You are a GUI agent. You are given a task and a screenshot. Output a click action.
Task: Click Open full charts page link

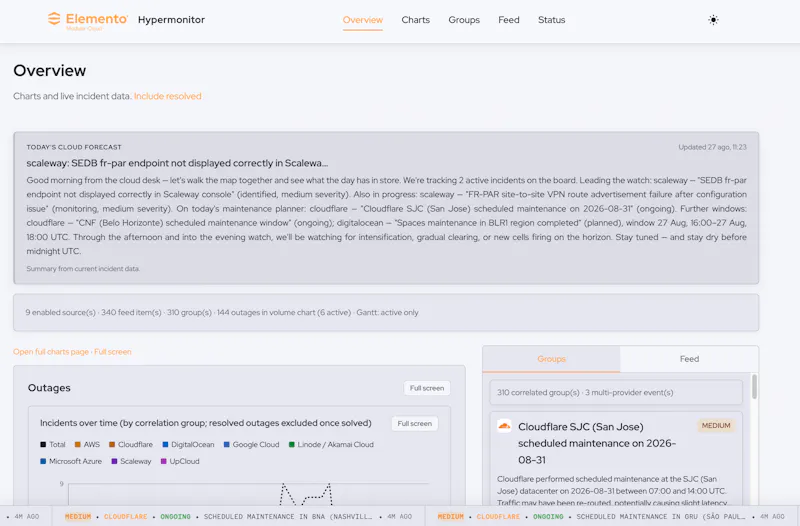(x=51, y=352)
